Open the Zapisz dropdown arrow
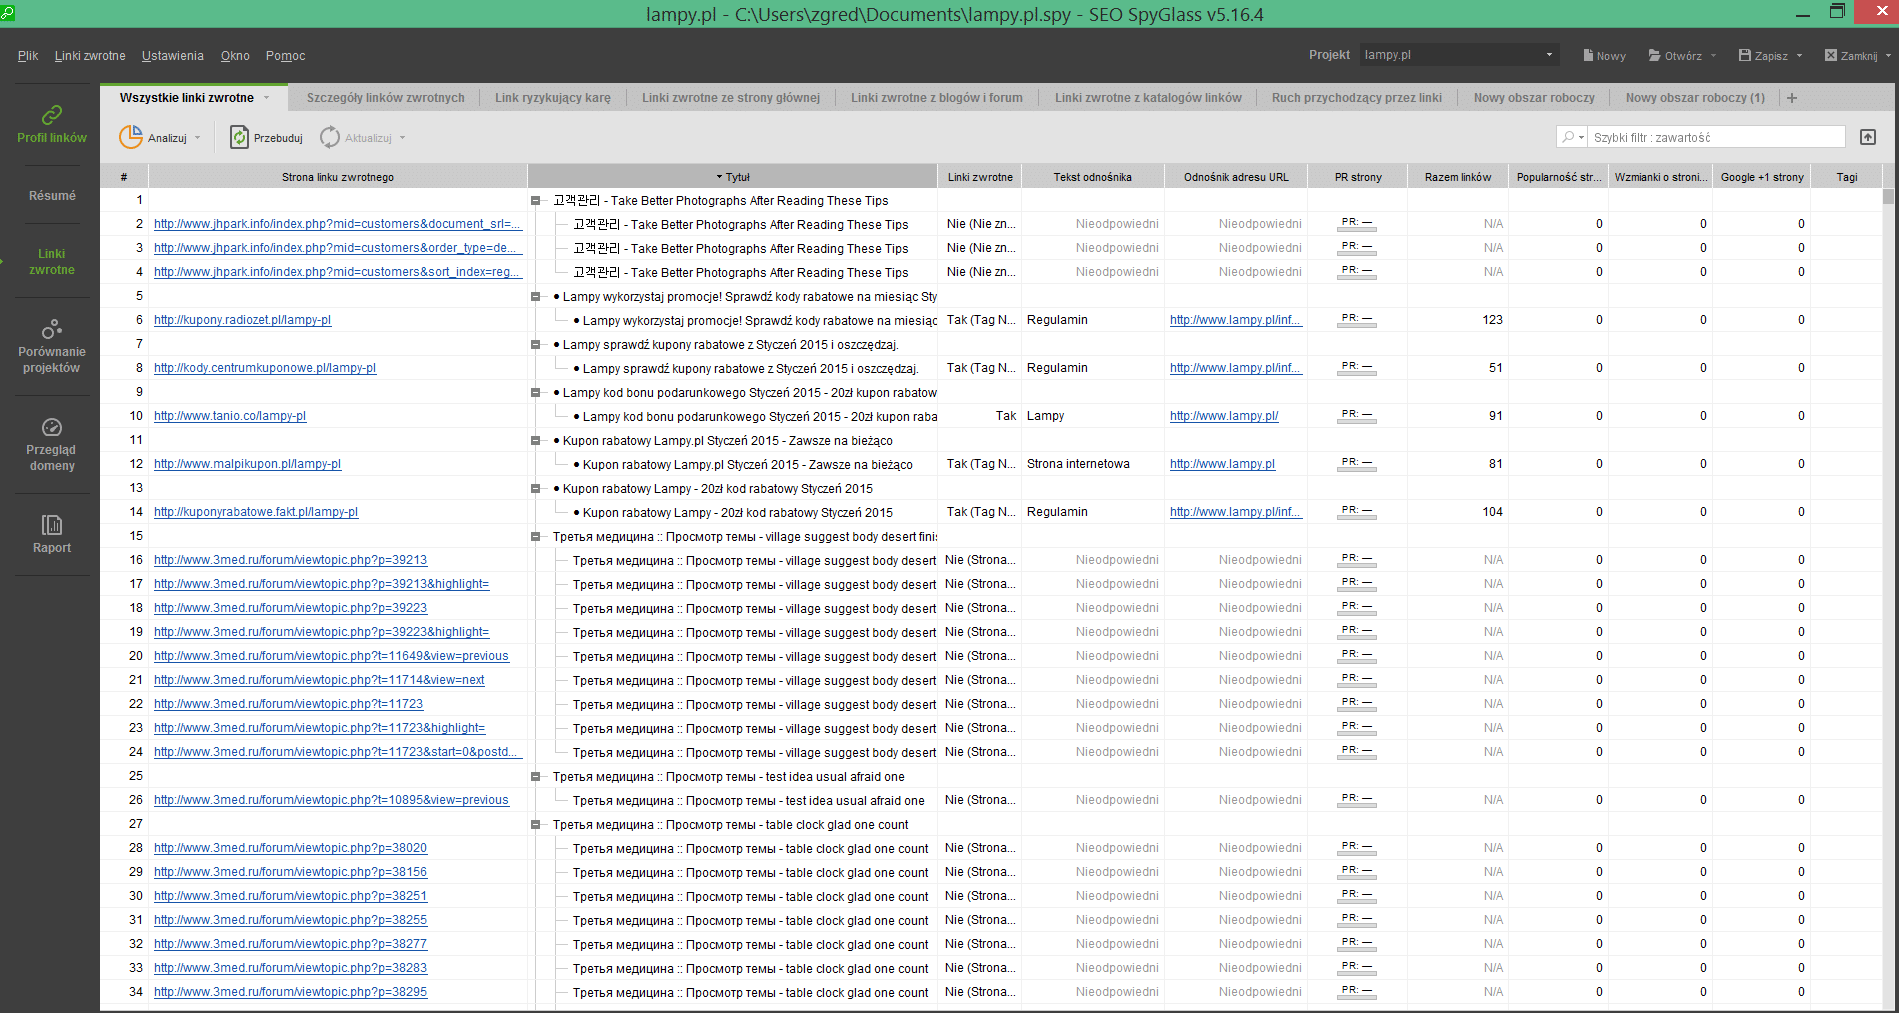The width and height of the screenshot is (1899, 1013). (x=1799, y=56)
